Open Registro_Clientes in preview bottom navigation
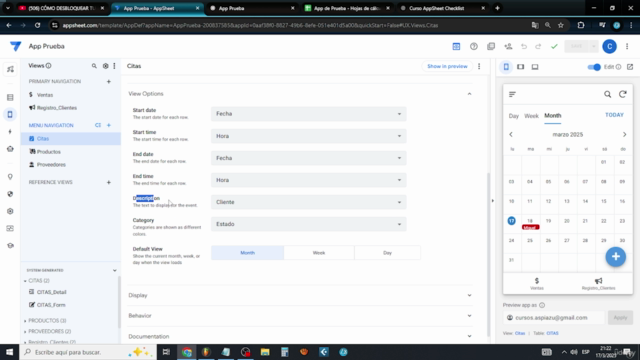The height and width of the screenshot is (360, 640). (598, 284)
